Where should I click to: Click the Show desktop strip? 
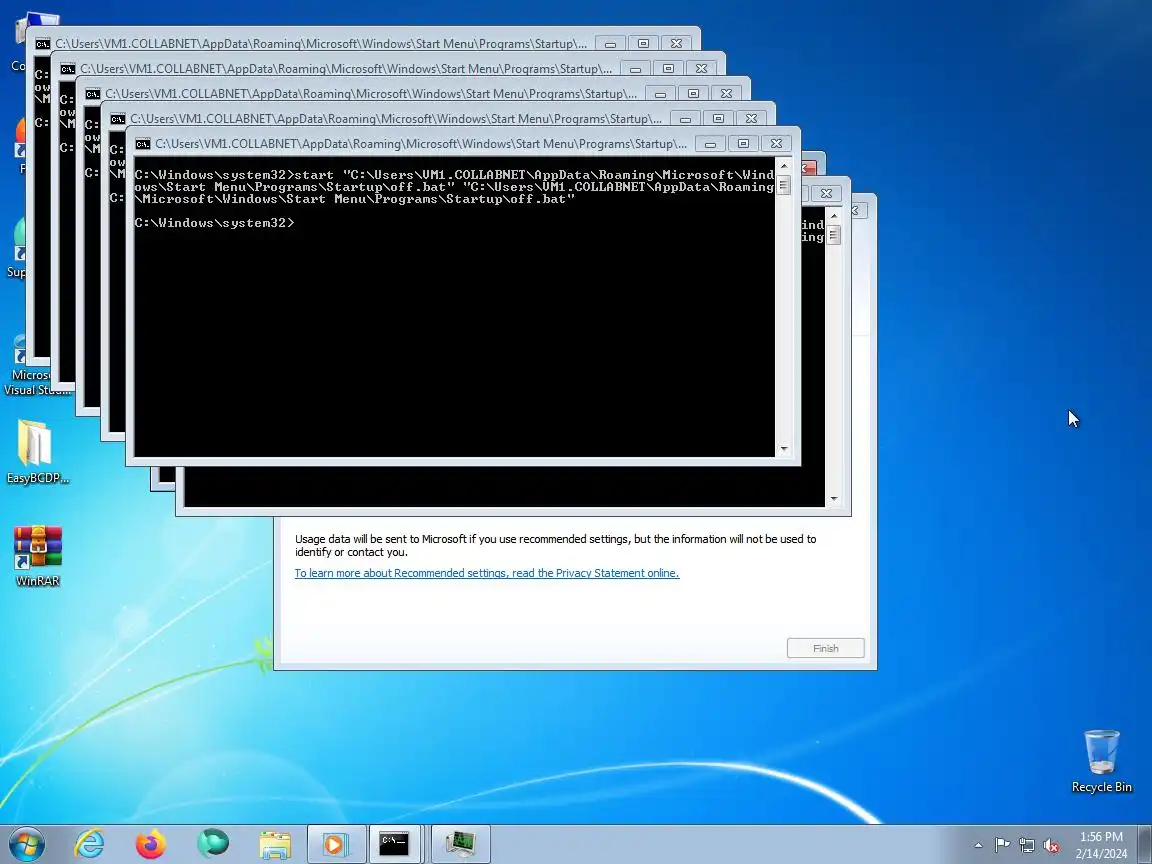click(x=1145, y=844)
